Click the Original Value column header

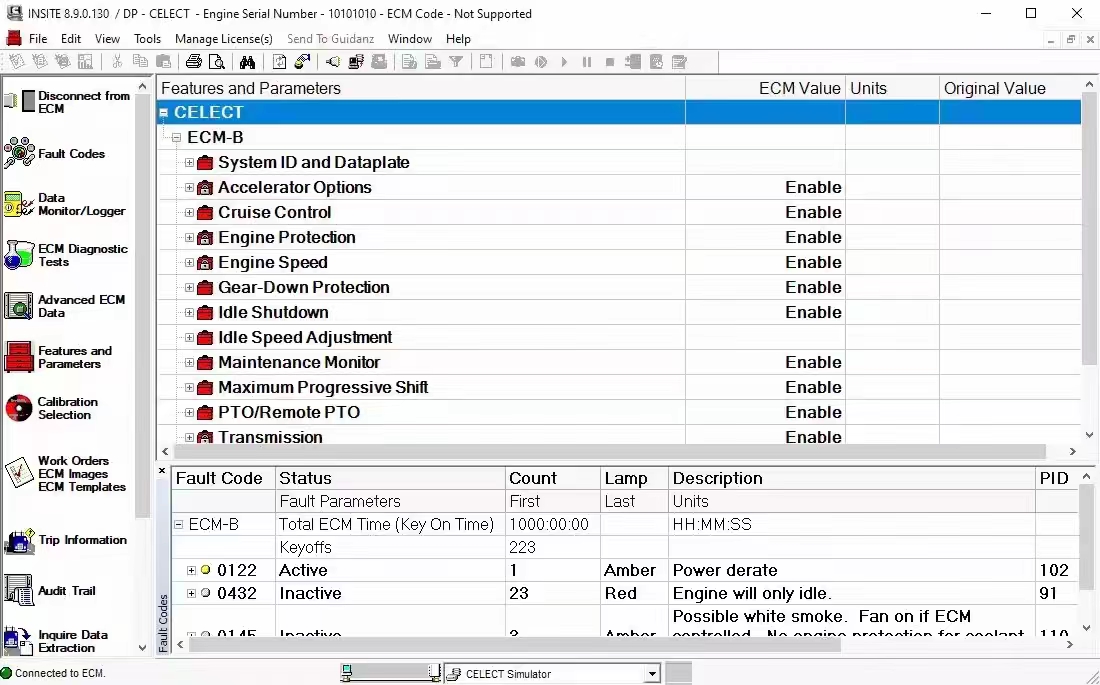click(x=1010, y=88)
